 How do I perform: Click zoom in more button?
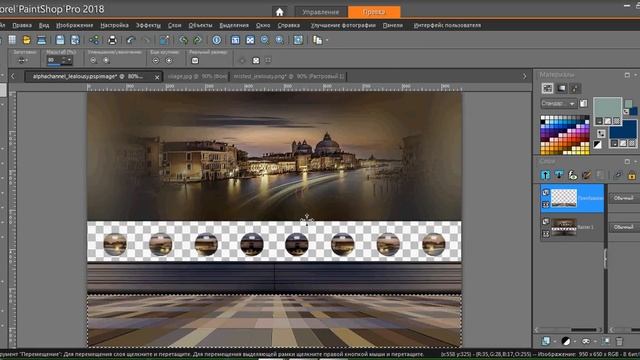click(169, 60)
